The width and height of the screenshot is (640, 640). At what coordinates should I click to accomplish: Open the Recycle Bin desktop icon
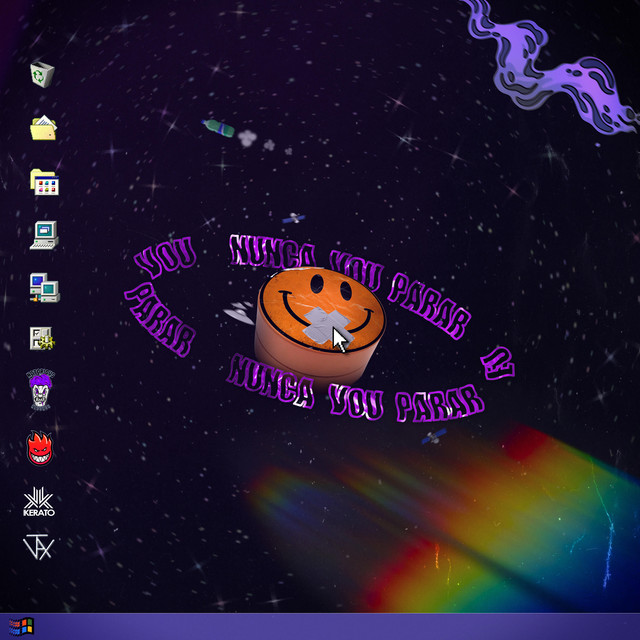(x=42, y=74)
